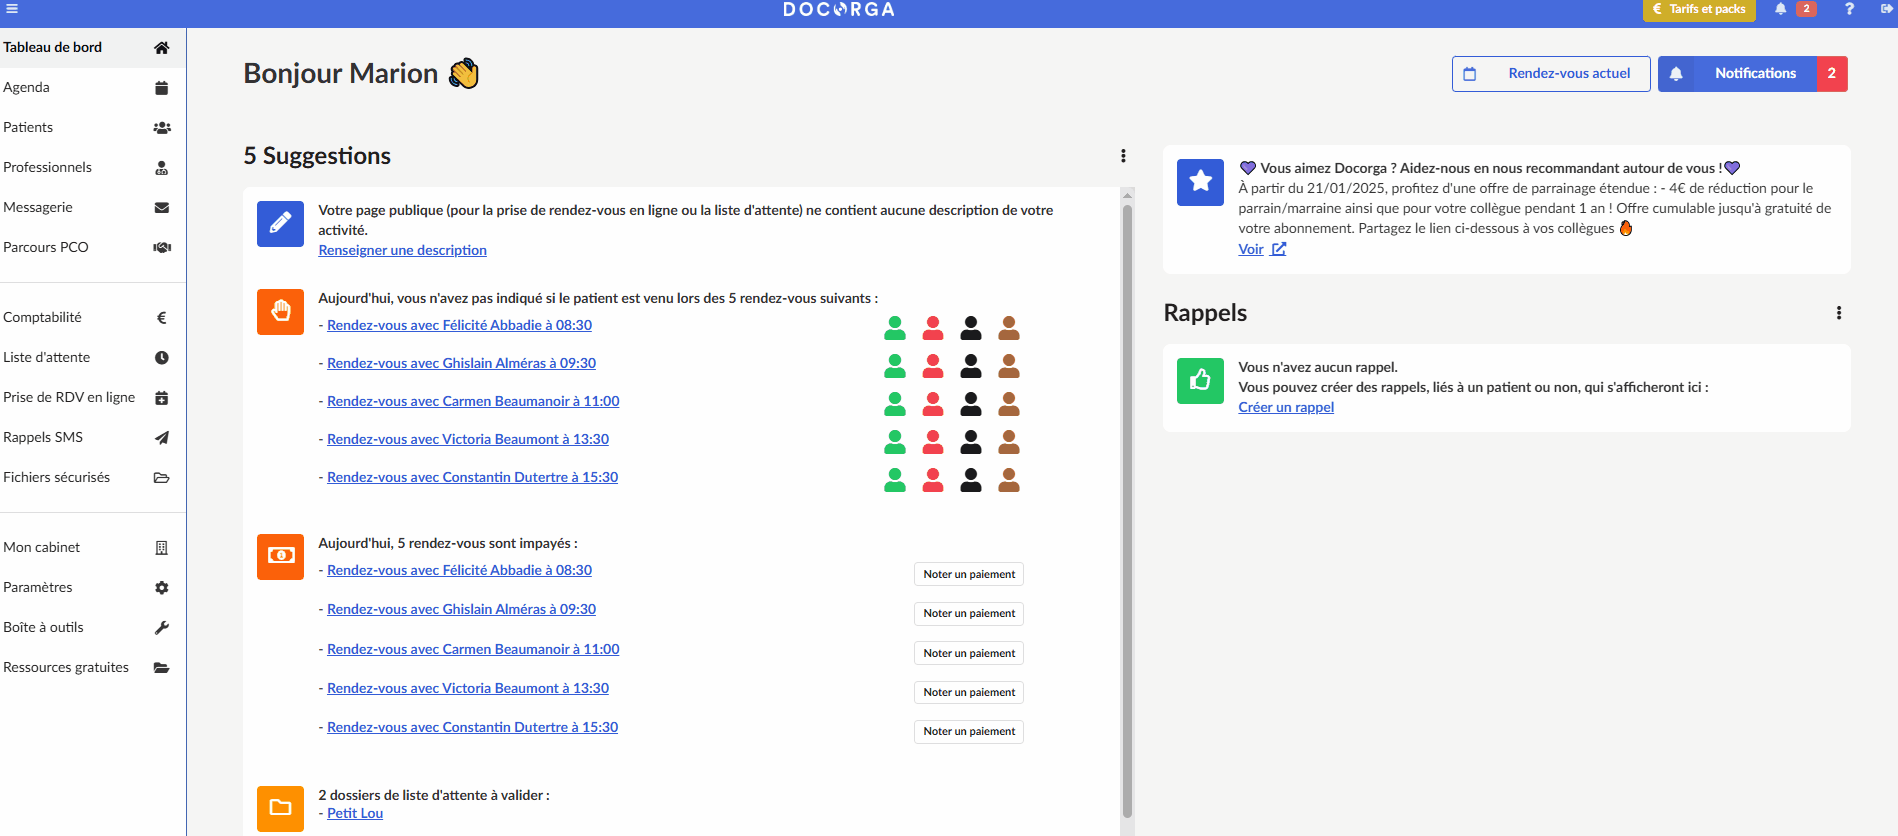Viewport: 1898px width, 836px height.
Task: Open Tarifs et packs
Action: point(1699,9)
